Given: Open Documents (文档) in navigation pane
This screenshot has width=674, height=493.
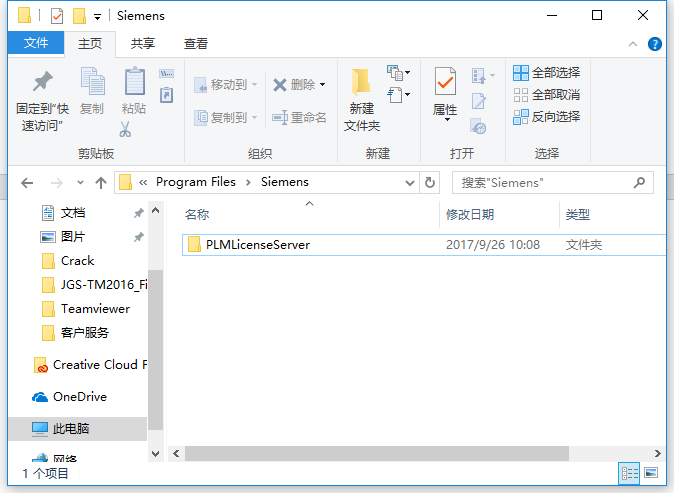Looking at the screenshot, I should 73,213.
